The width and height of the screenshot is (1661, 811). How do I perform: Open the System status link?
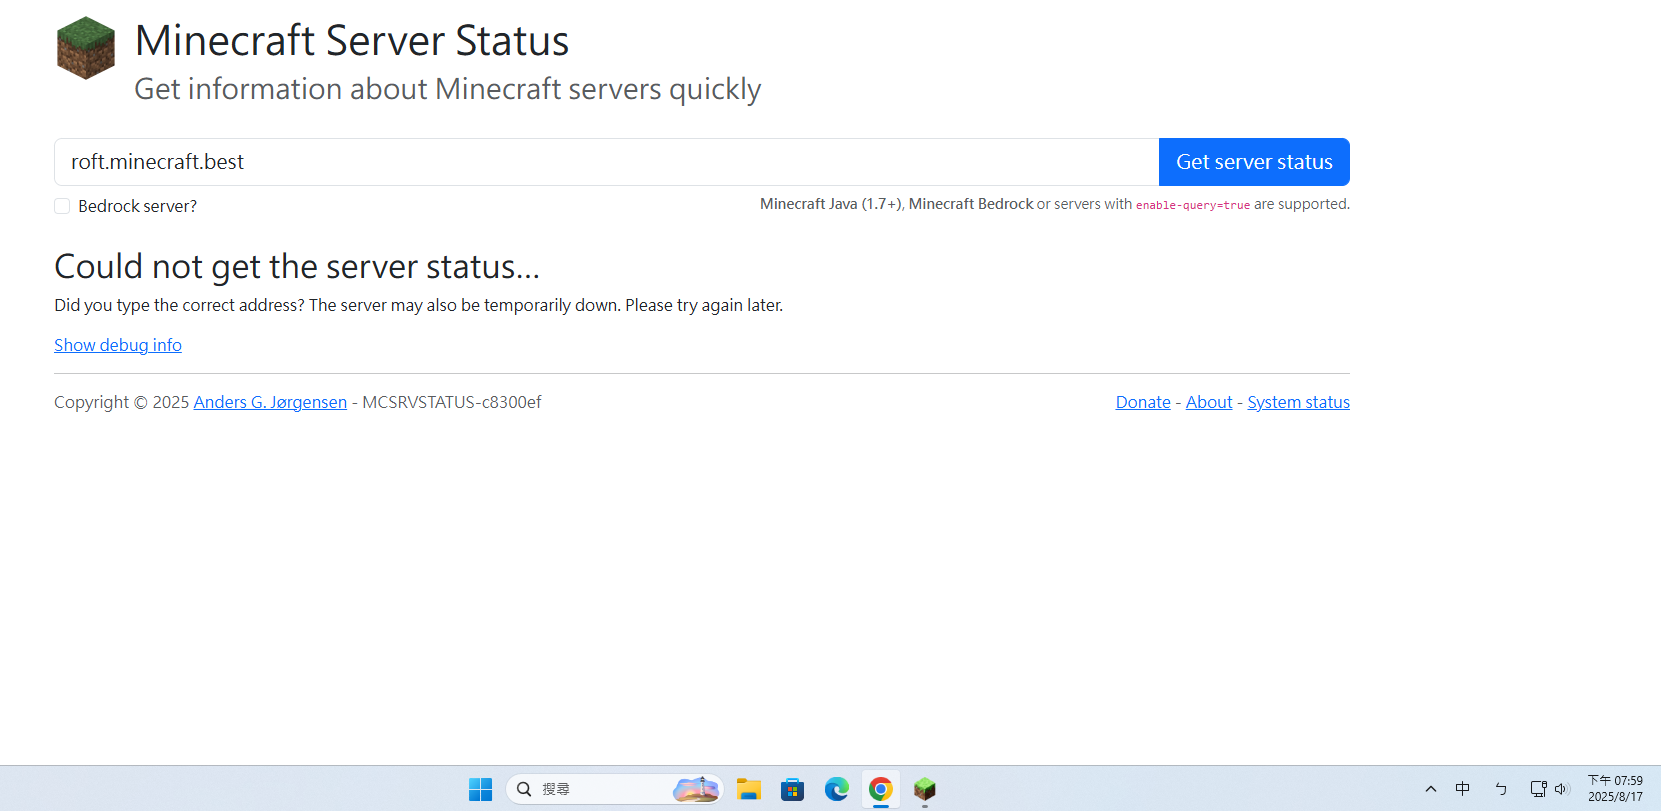[x=1298, y=402]
